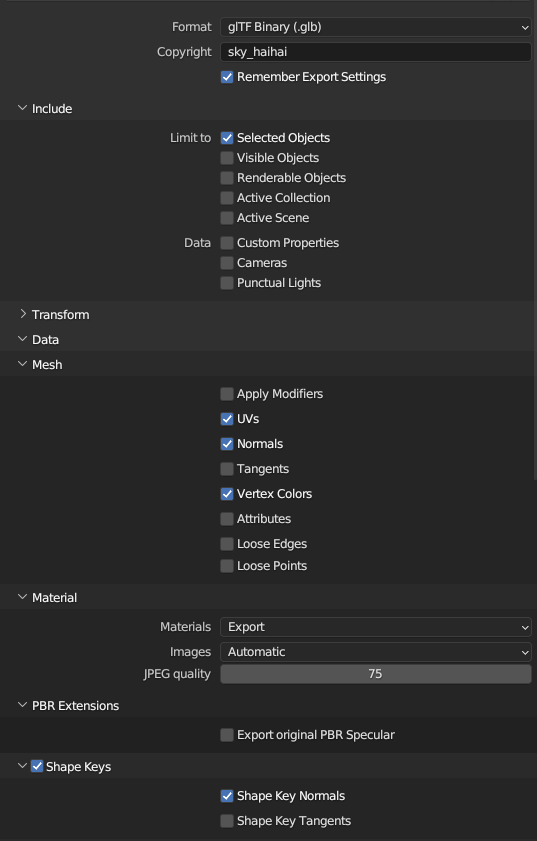
Task: Enable Tangents checkbox
Action: (x=227, y=469)
